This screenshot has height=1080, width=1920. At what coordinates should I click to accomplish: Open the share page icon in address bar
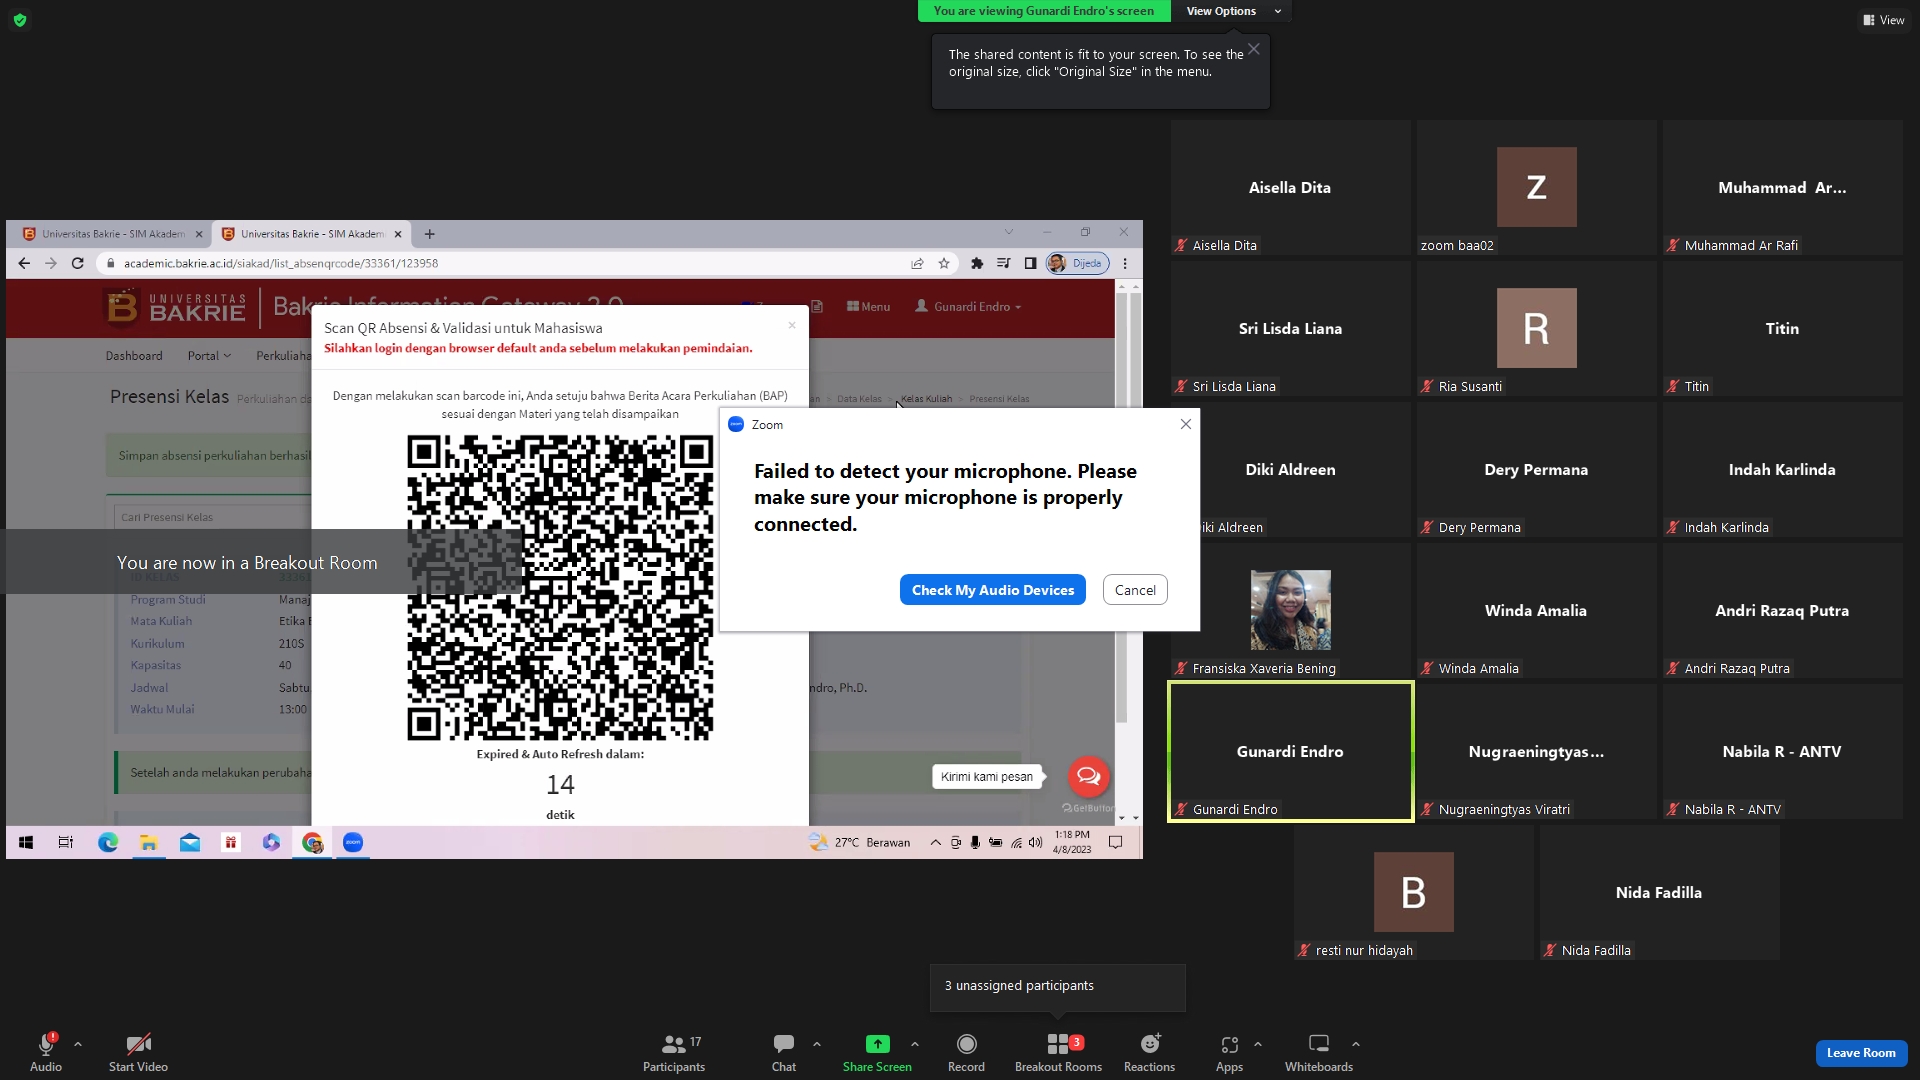click(917, 263)
